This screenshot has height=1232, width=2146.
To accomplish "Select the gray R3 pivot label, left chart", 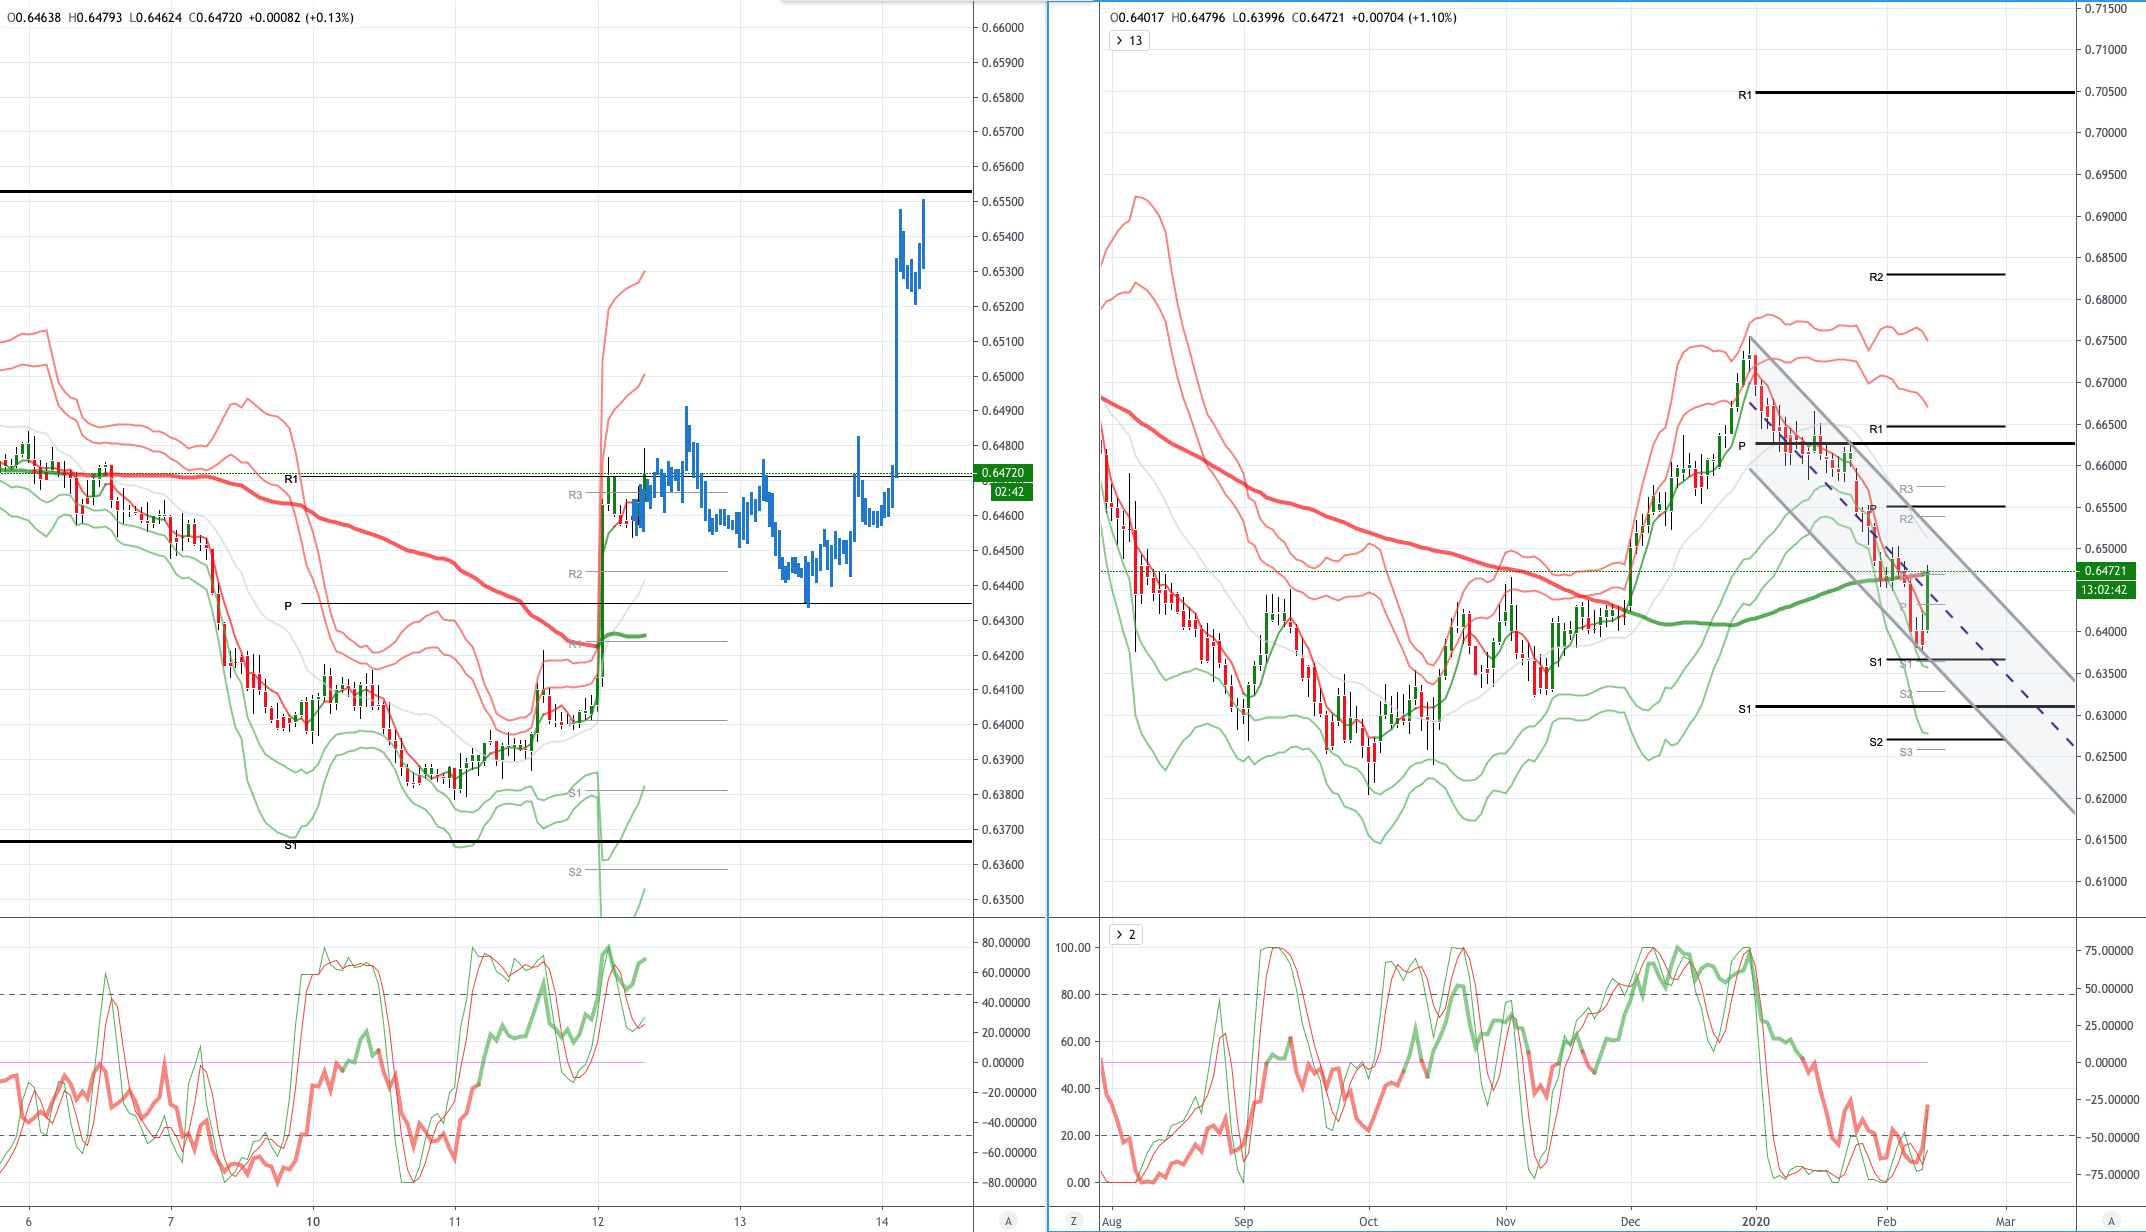I will pyautogui.click(x=575, y=495).
